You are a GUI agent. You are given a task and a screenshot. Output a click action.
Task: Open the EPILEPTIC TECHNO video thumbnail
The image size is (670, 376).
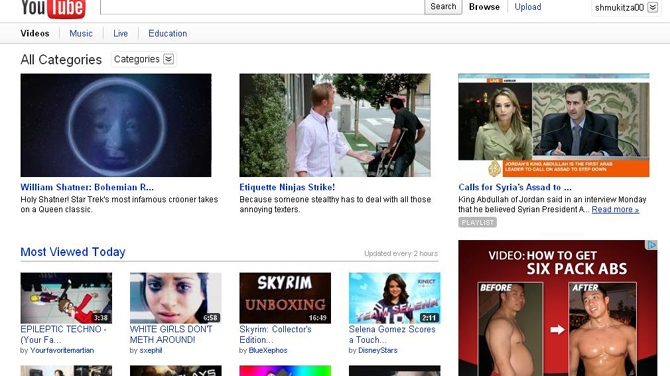(66, 298)
